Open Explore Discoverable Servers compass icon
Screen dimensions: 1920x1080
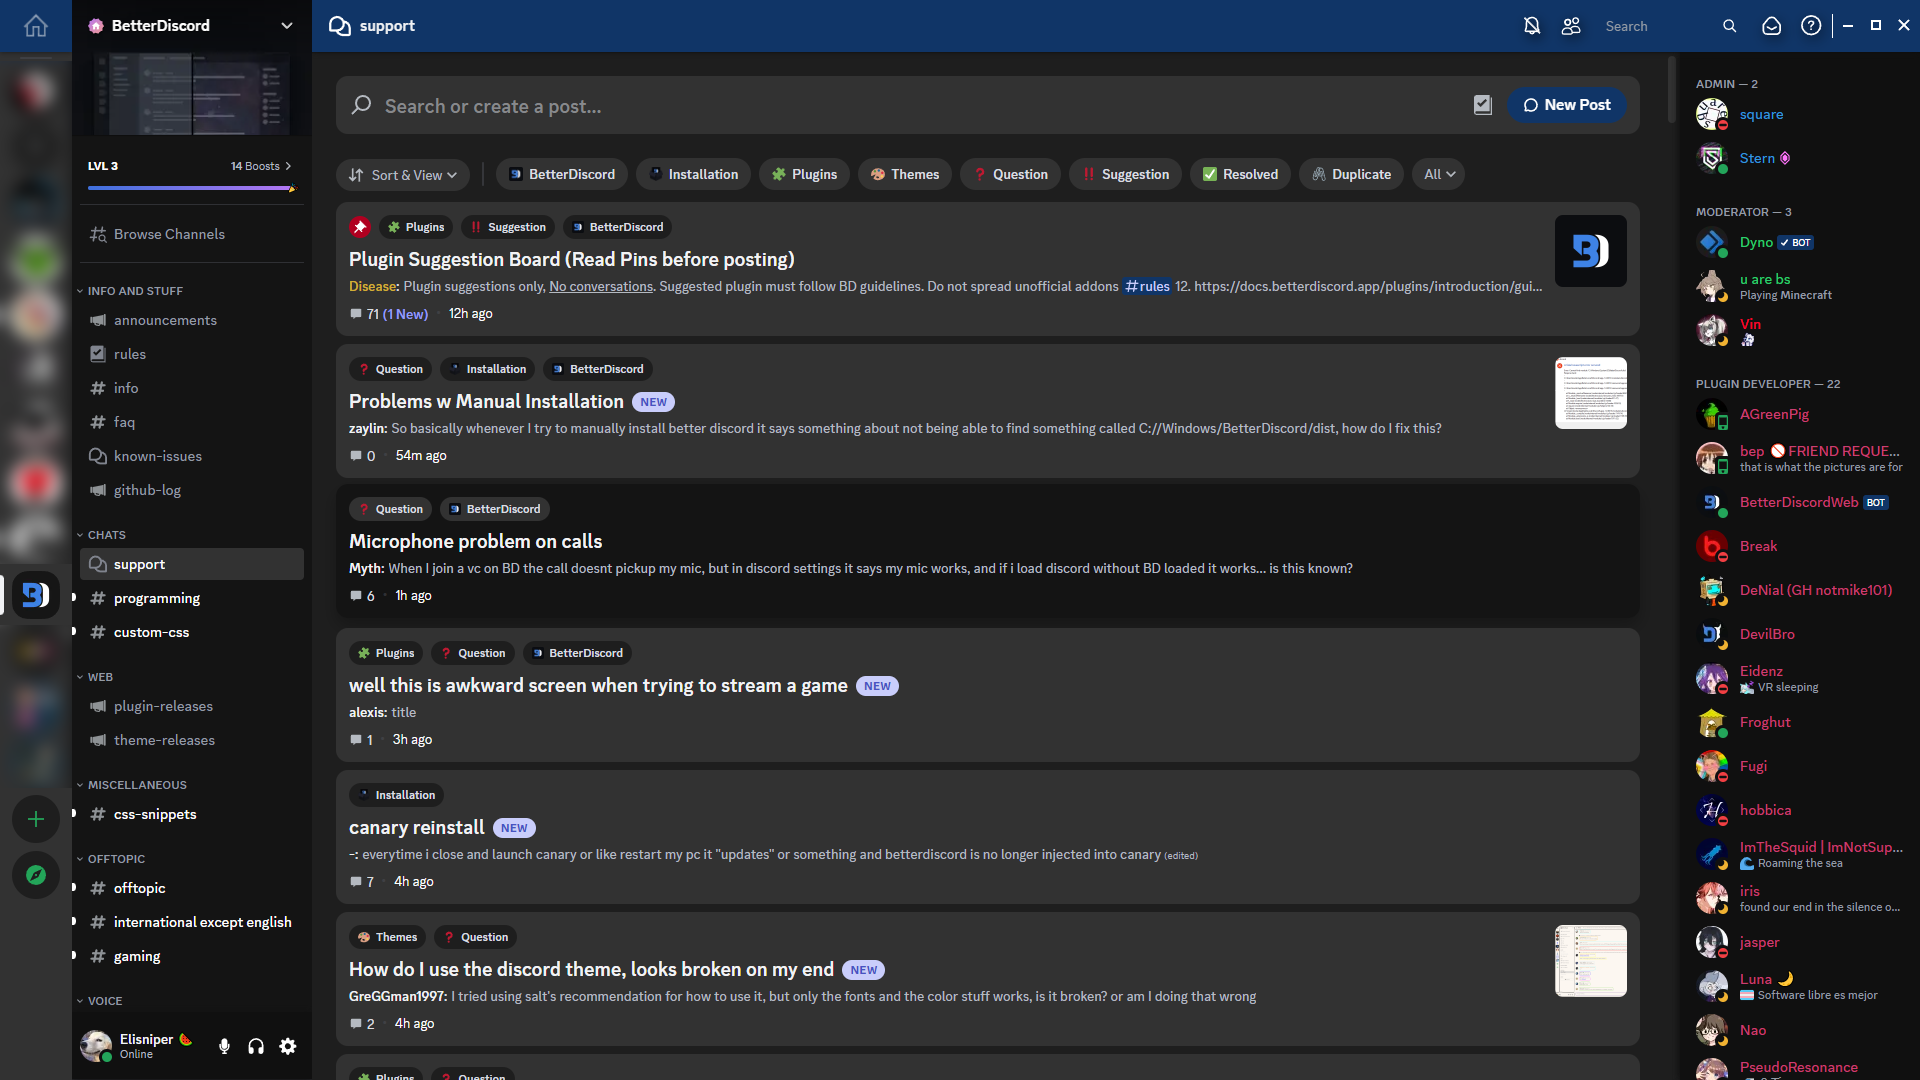tap(36, 875)
